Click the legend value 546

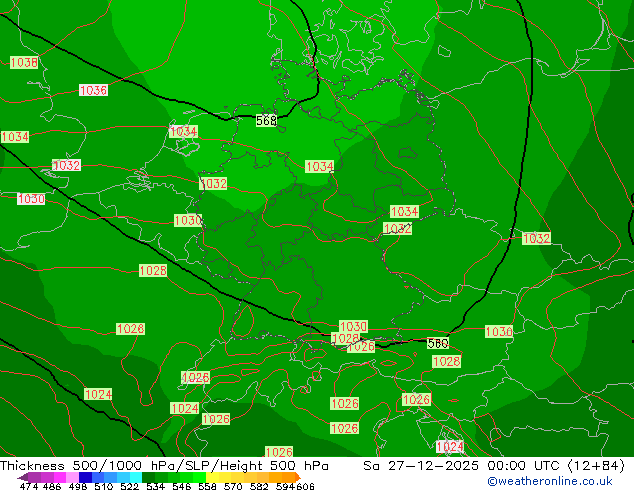pyautogui.click(x=181, y=486)
